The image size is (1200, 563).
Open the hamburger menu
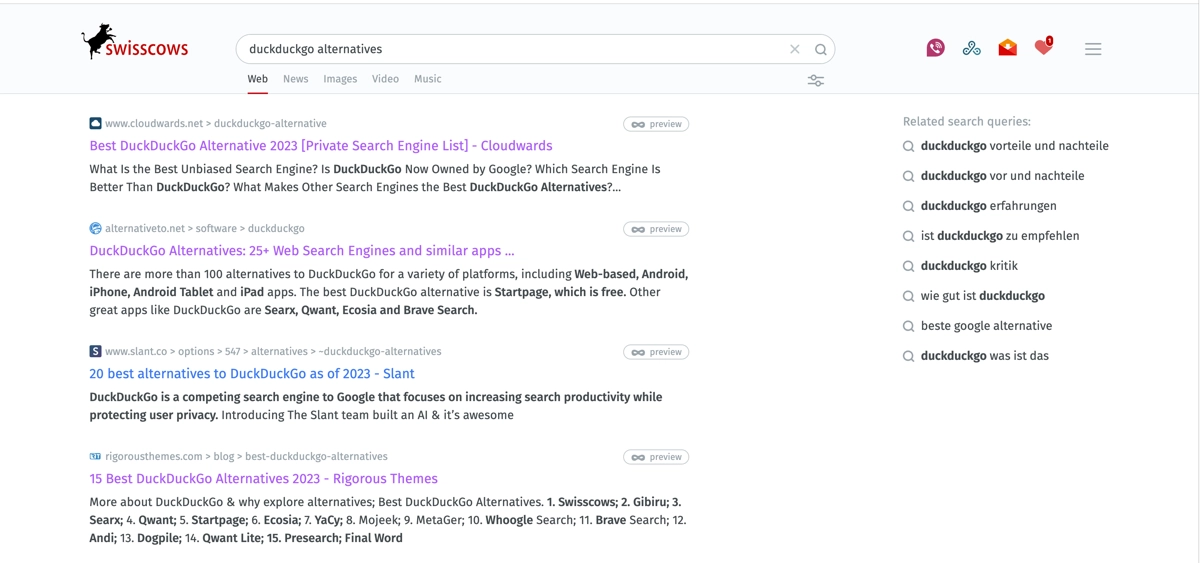1093,49
